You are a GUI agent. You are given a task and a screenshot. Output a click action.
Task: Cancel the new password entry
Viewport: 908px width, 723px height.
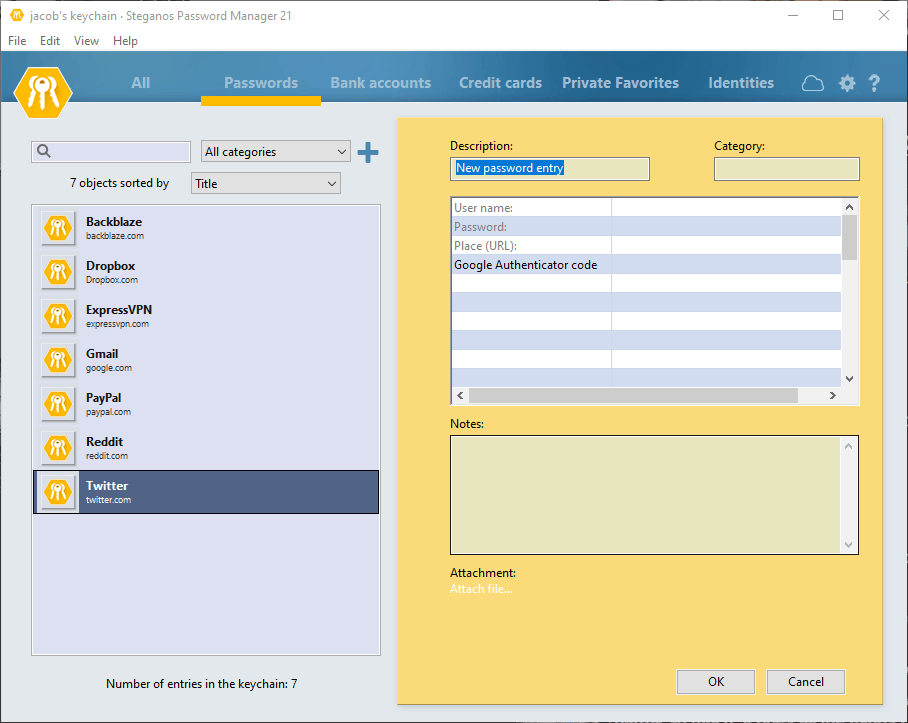pyautogui.click(x=806, y=682)
